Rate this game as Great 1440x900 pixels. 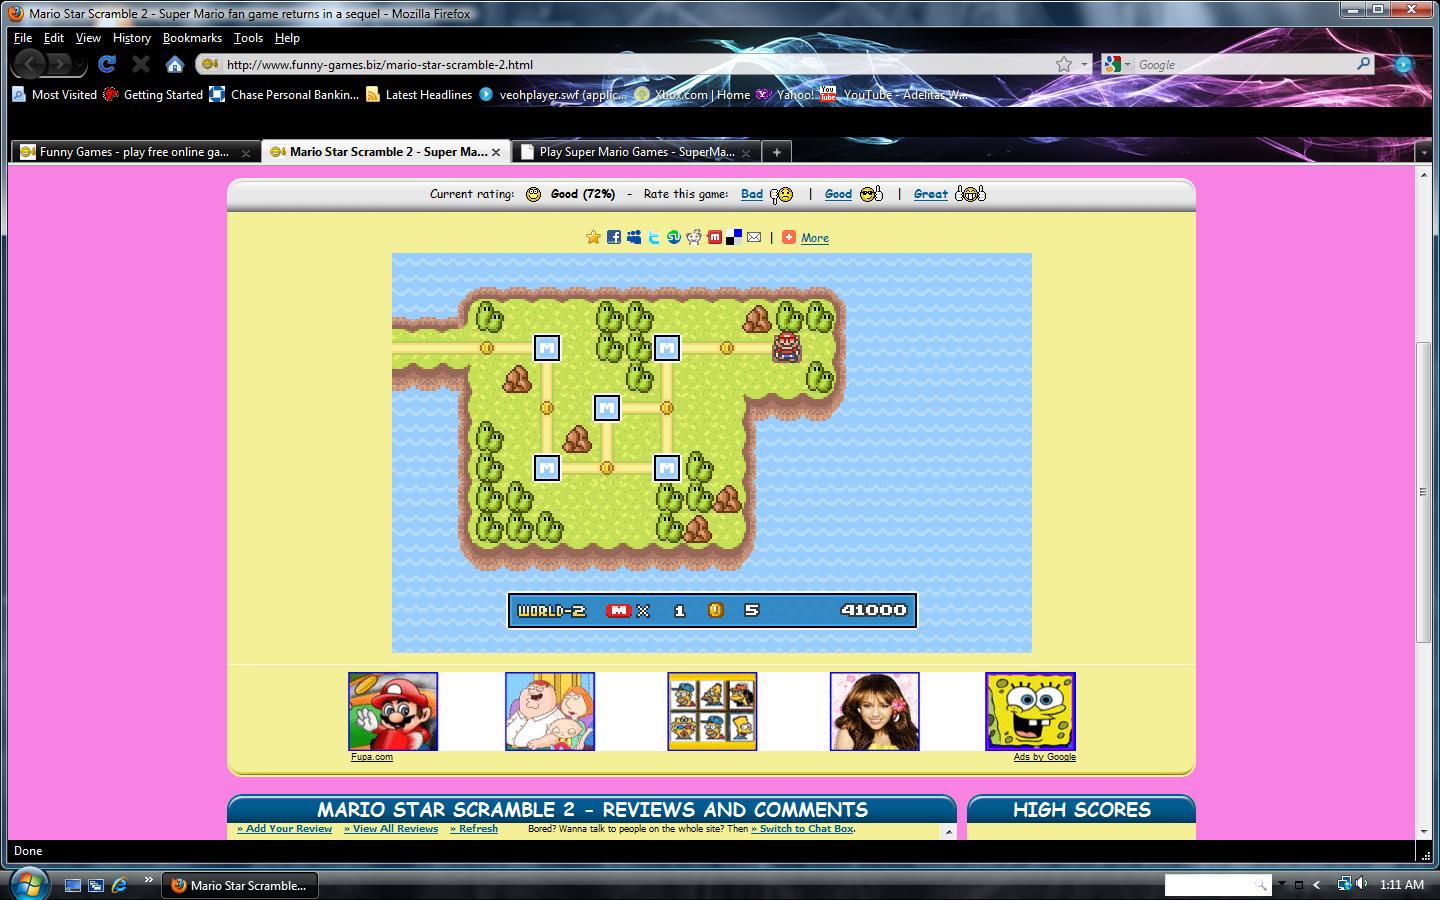pyautogui.click(x=929, y=194)
